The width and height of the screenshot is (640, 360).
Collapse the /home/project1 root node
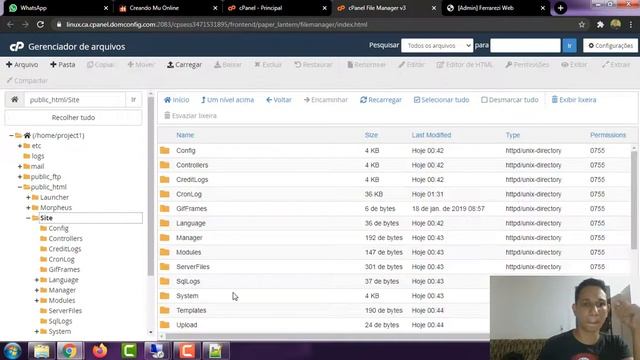(x=11, y=136)
